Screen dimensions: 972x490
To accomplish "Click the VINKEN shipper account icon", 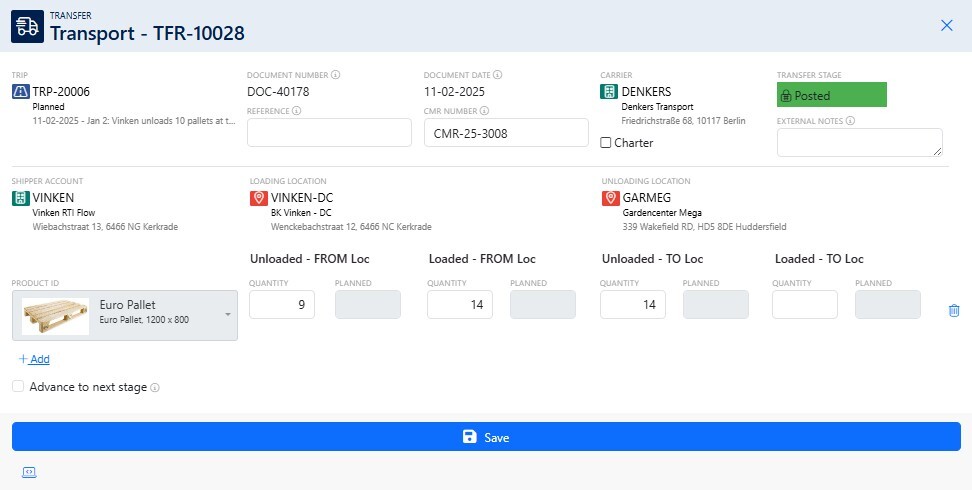I will point(21,198).
